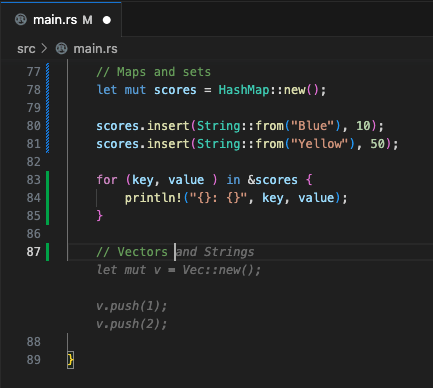Screen dimensions: 433x388
Task: Click the "Yellow" string literal
Action: [x=320, y=144]
